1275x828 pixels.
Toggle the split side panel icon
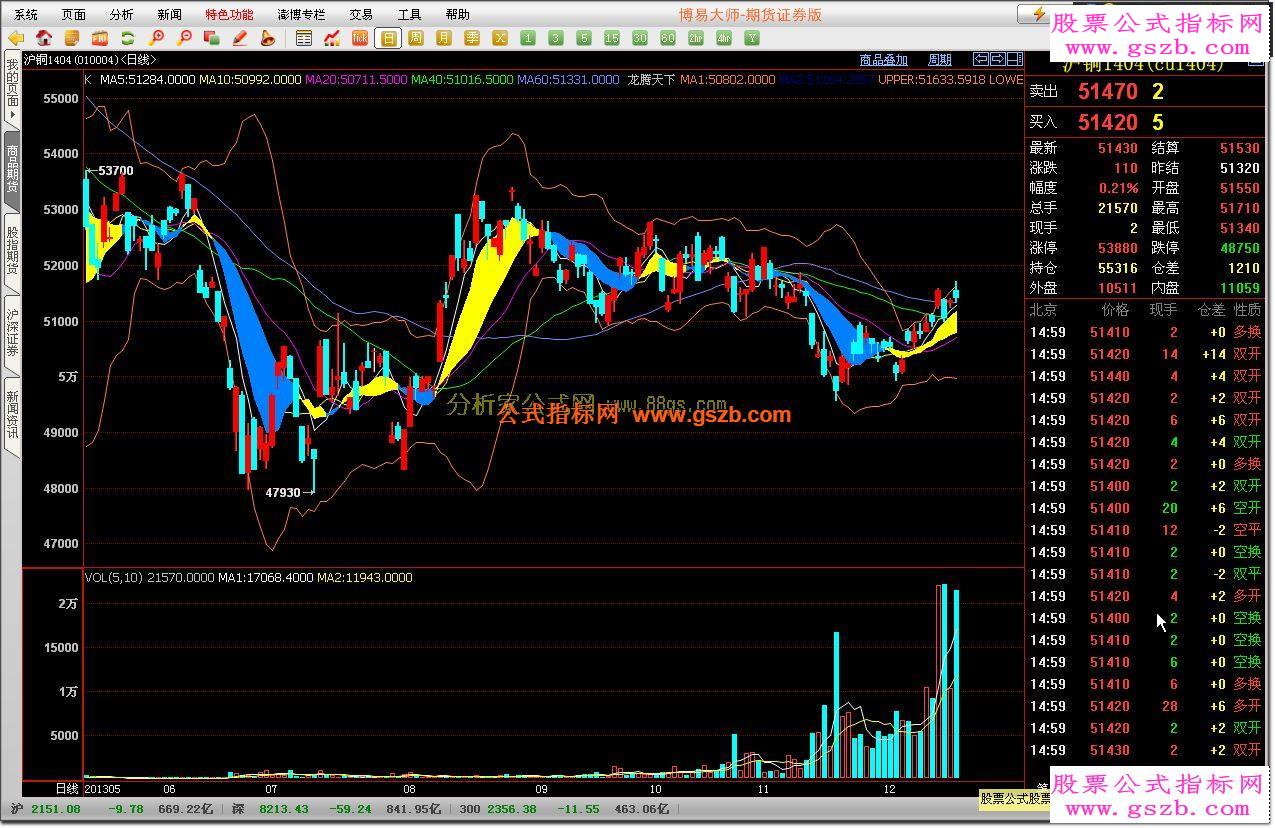pyautogui.click(x=1013, y=59)
